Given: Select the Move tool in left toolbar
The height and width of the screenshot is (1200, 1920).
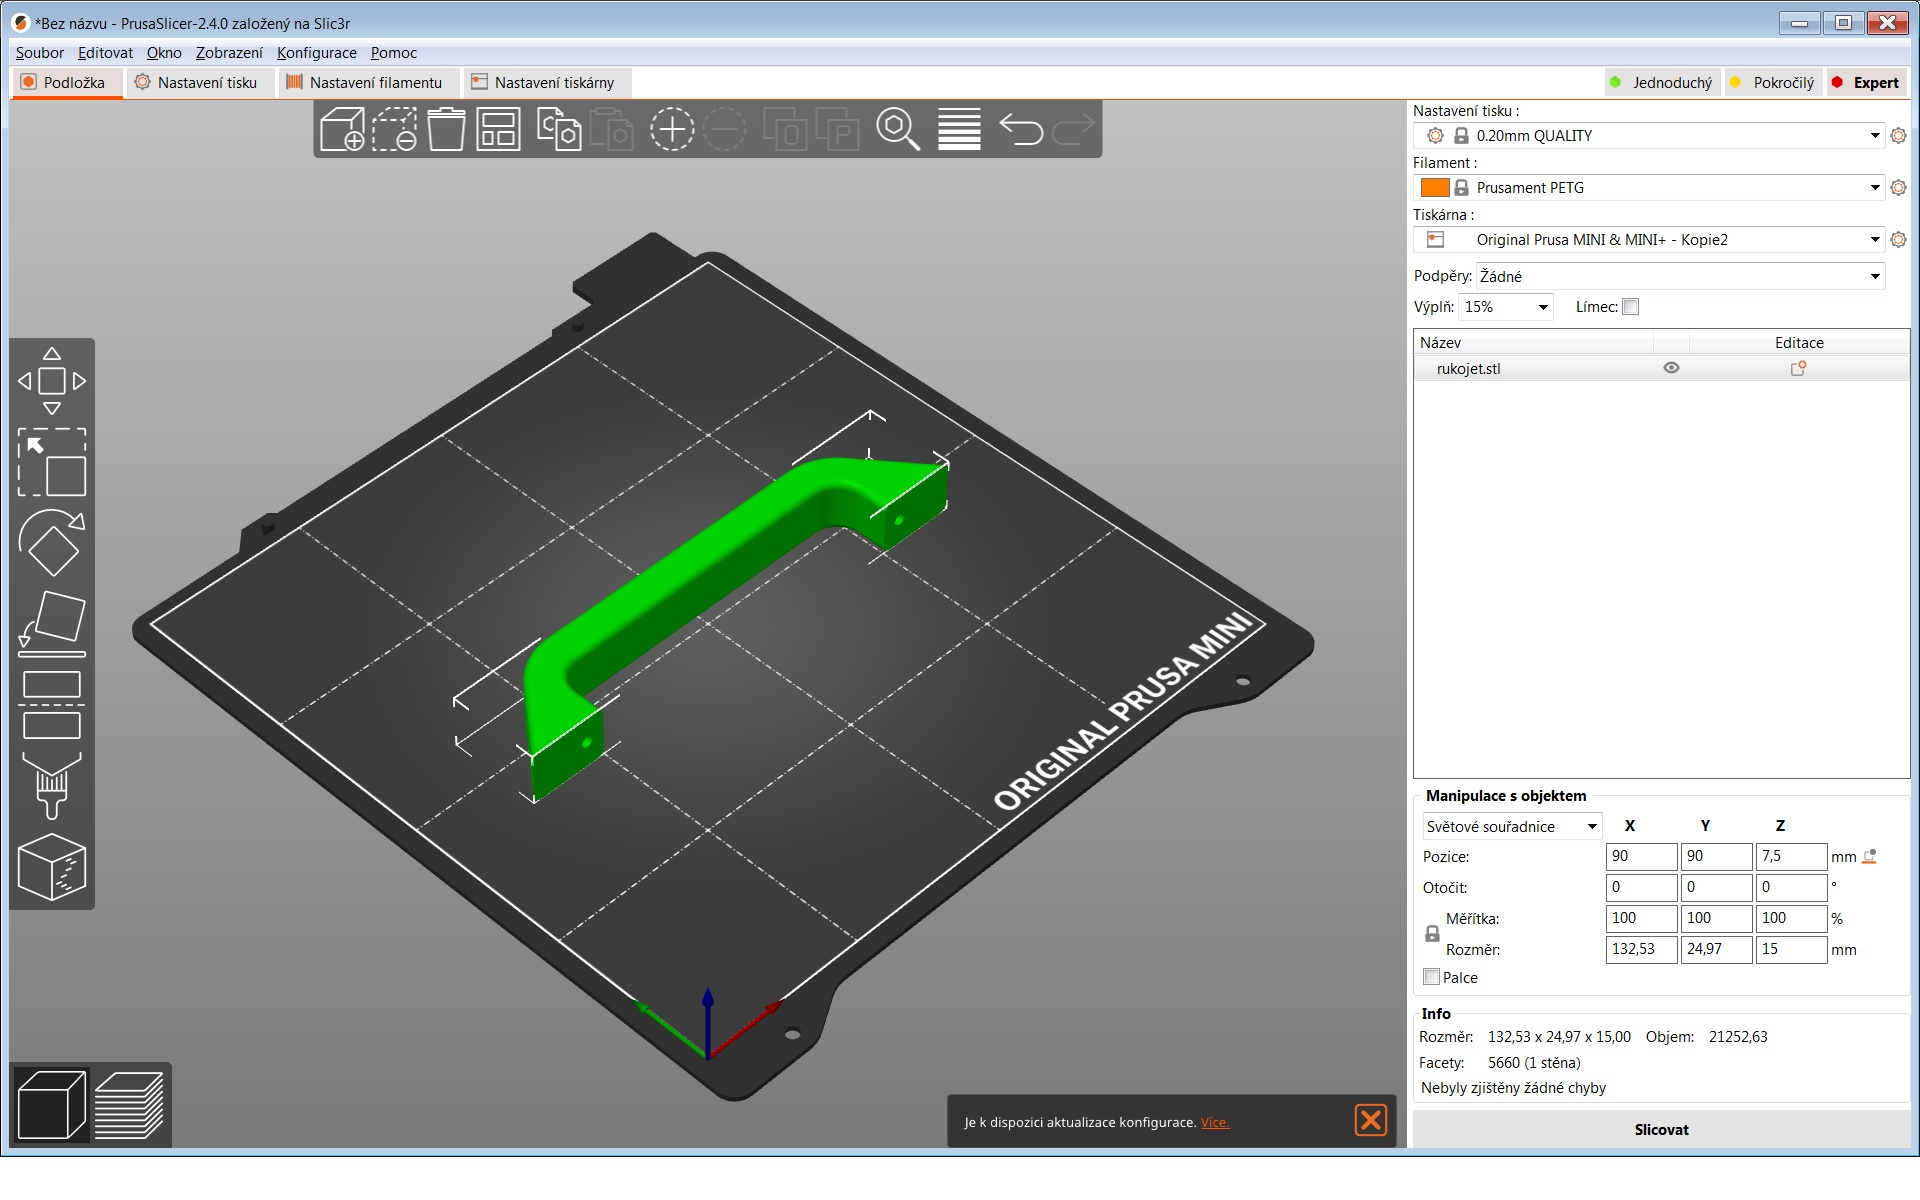Looking at the screenshot, I should [x=52, y=381].
